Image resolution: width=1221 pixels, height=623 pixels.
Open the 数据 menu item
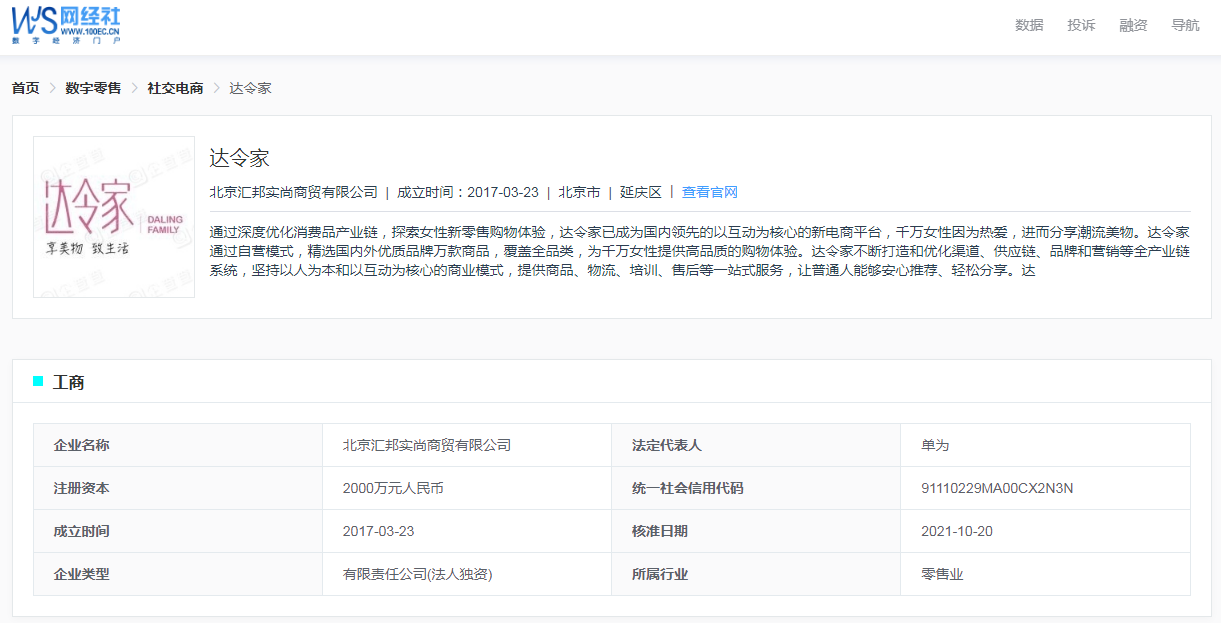(1029, 25)
